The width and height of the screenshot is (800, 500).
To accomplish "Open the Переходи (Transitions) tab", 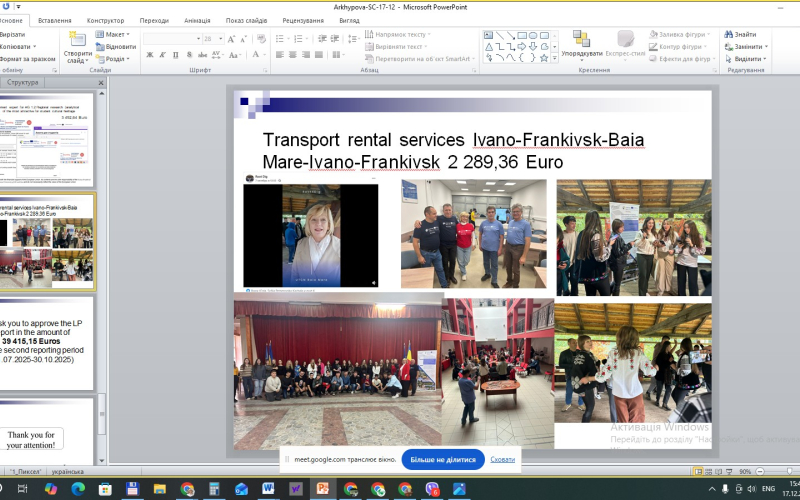I will click(154, 20).
